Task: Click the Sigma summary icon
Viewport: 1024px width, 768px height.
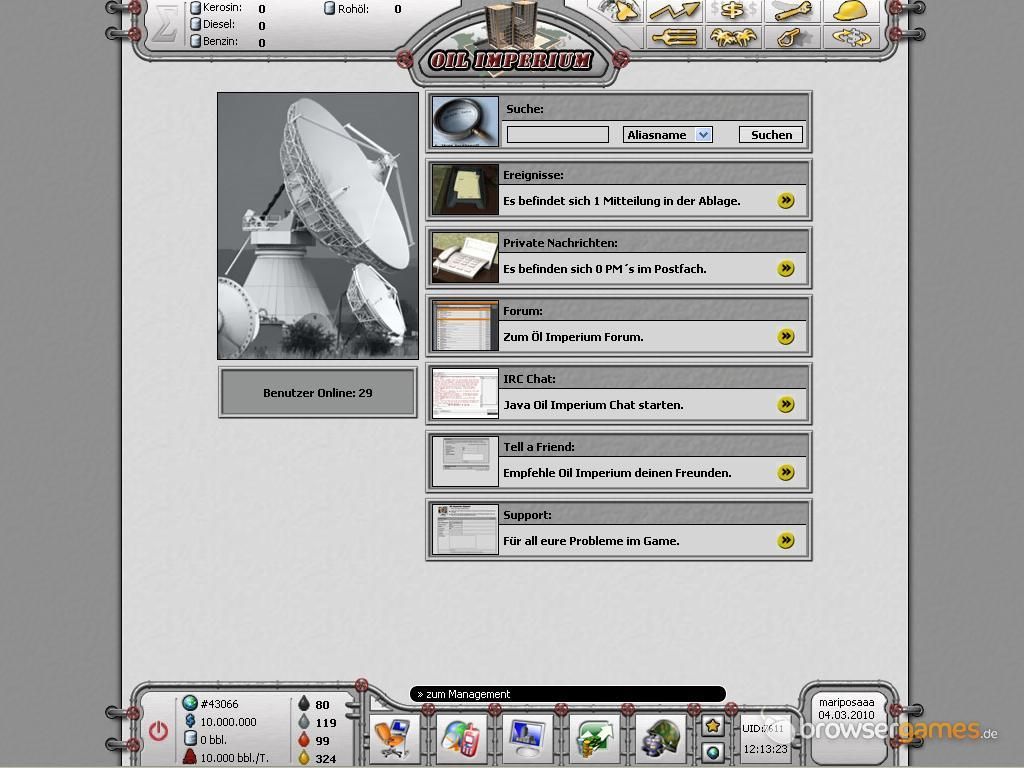Action: click(165, 25)
